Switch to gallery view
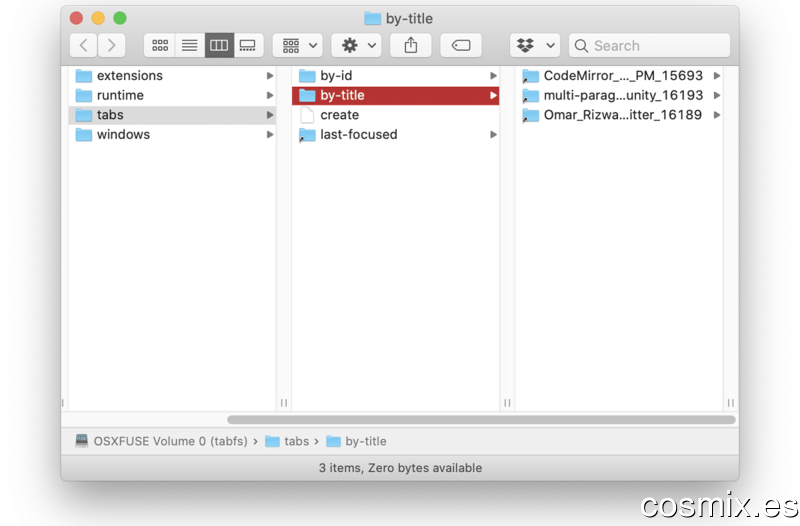The height and width of the screenshot is (526, 800). tap(248, 45)
